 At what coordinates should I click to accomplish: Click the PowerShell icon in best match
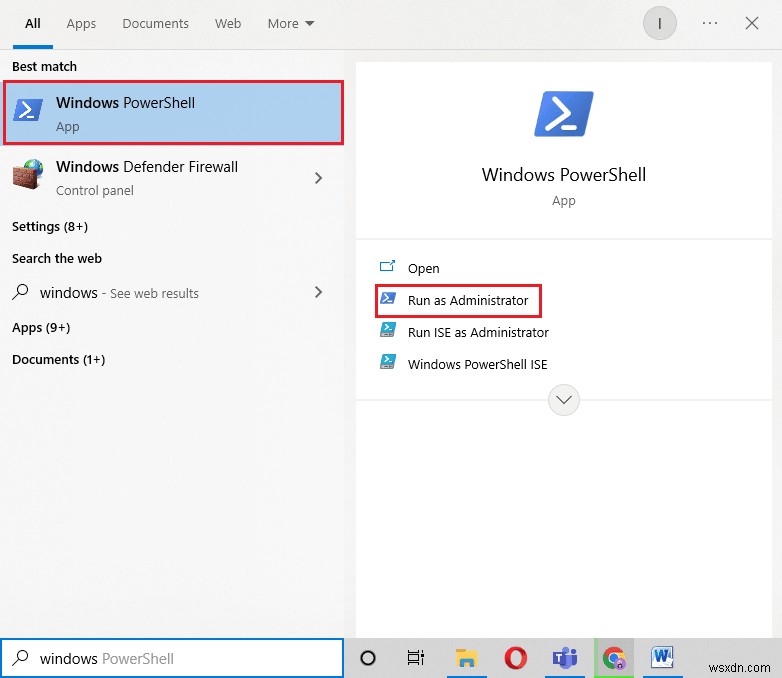click(28, 110)
